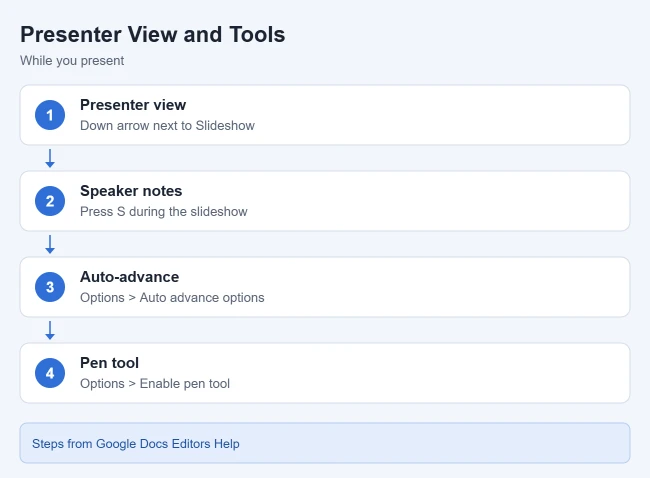Select the 'Auto-advance' step heading
This screenshot has height=478, width=650.
pos(129,277)
